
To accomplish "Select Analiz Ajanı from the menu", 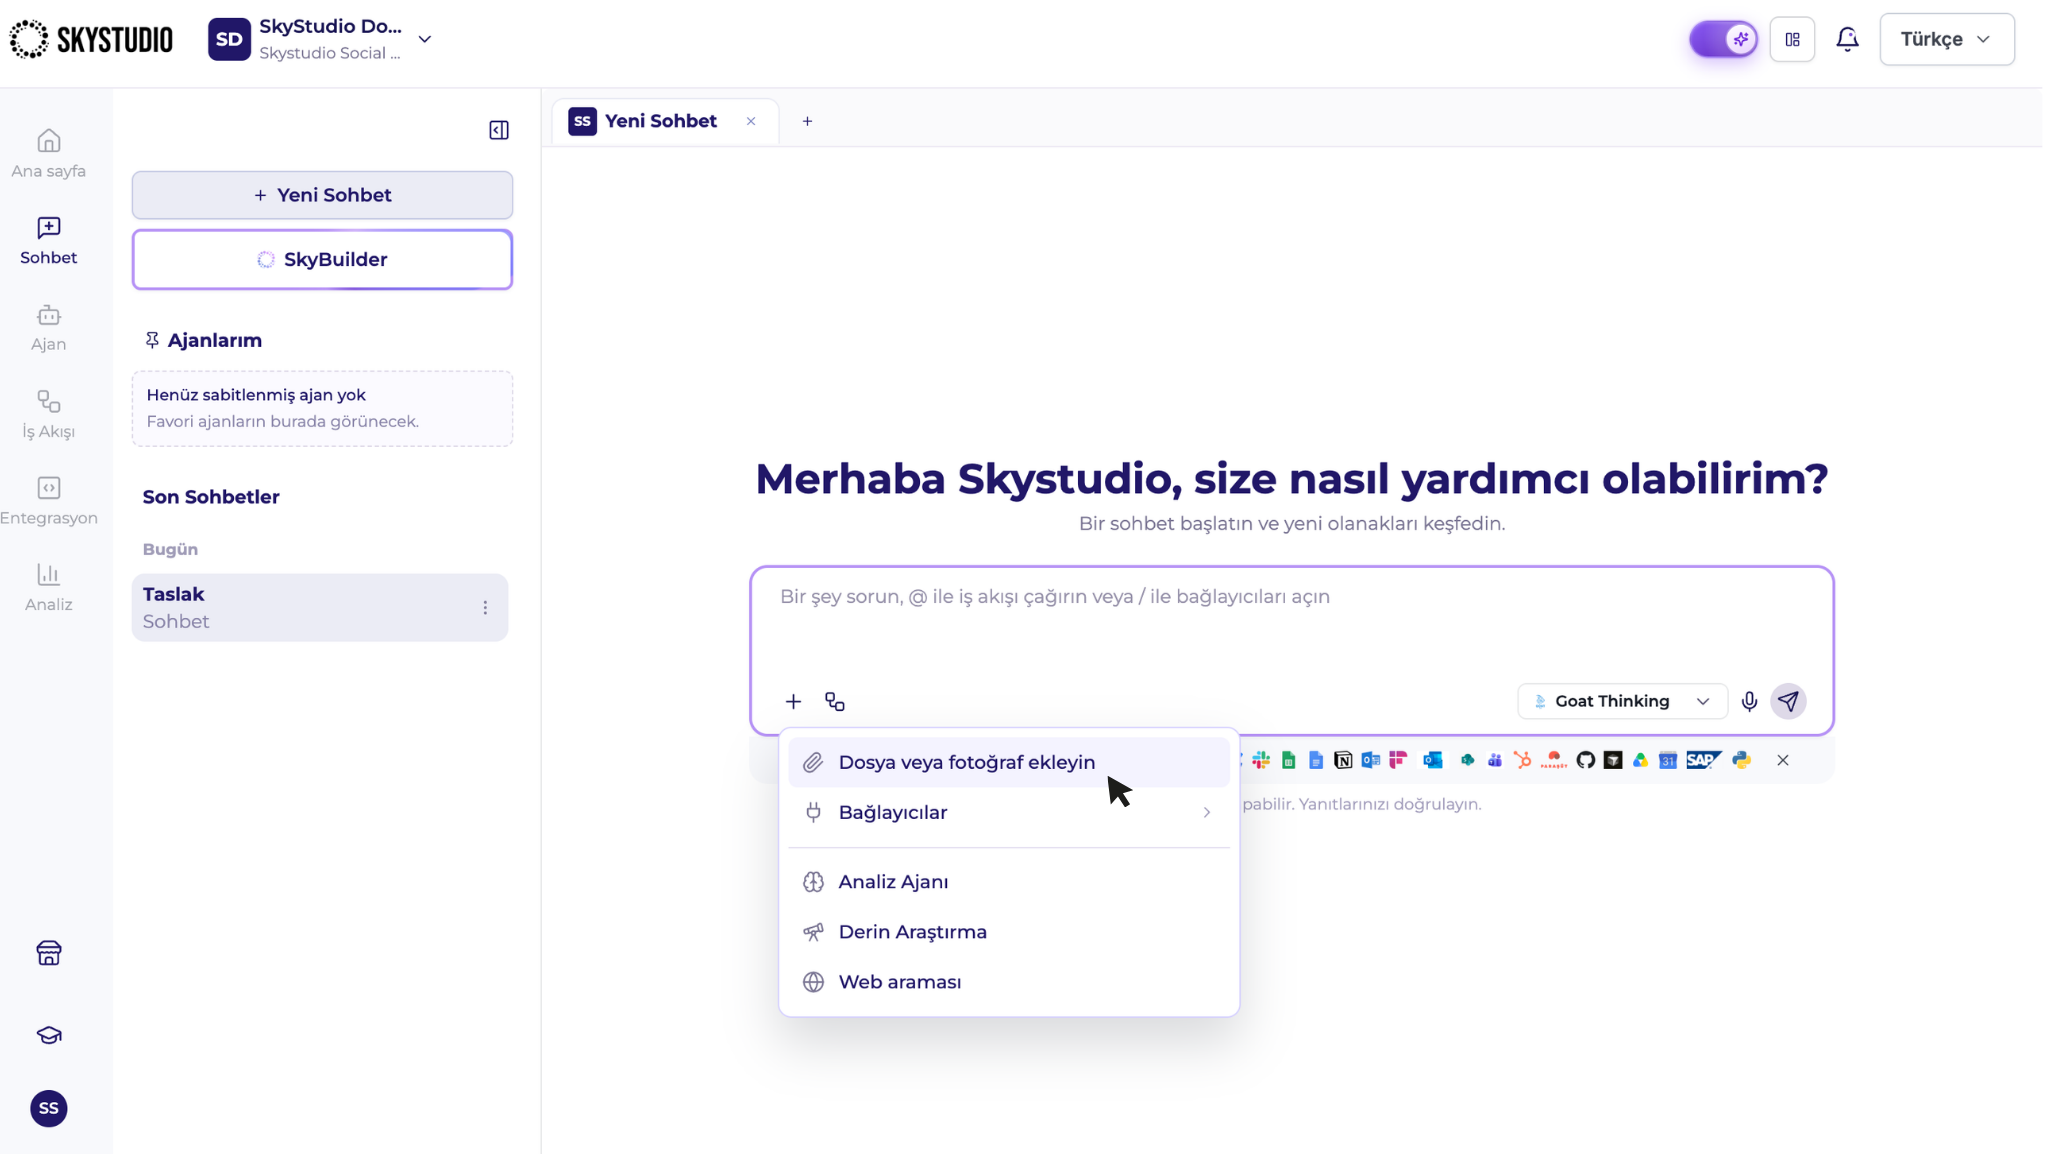I will coord(1009,882).
